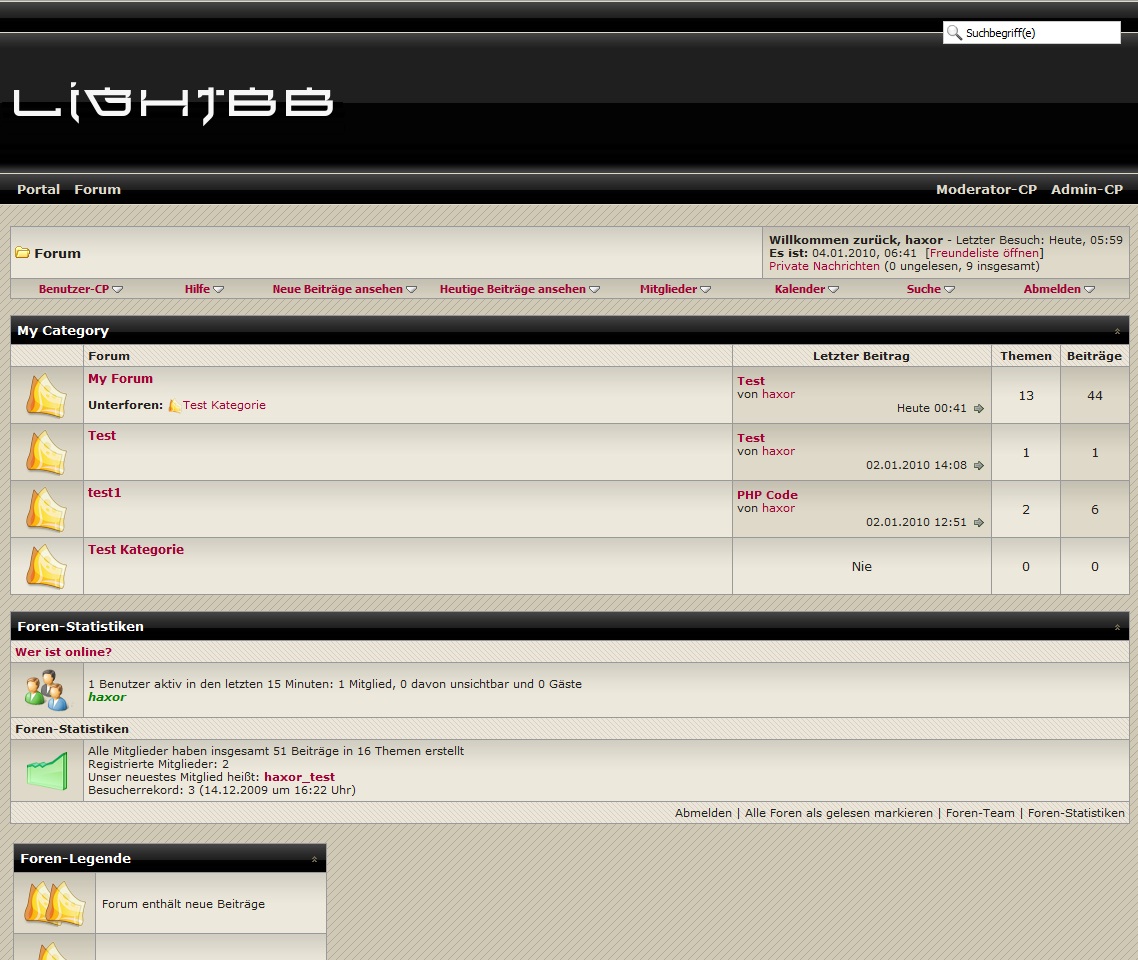
Task: Click the small subforum icon beside Test Kategorie
Action: [174, 406]
